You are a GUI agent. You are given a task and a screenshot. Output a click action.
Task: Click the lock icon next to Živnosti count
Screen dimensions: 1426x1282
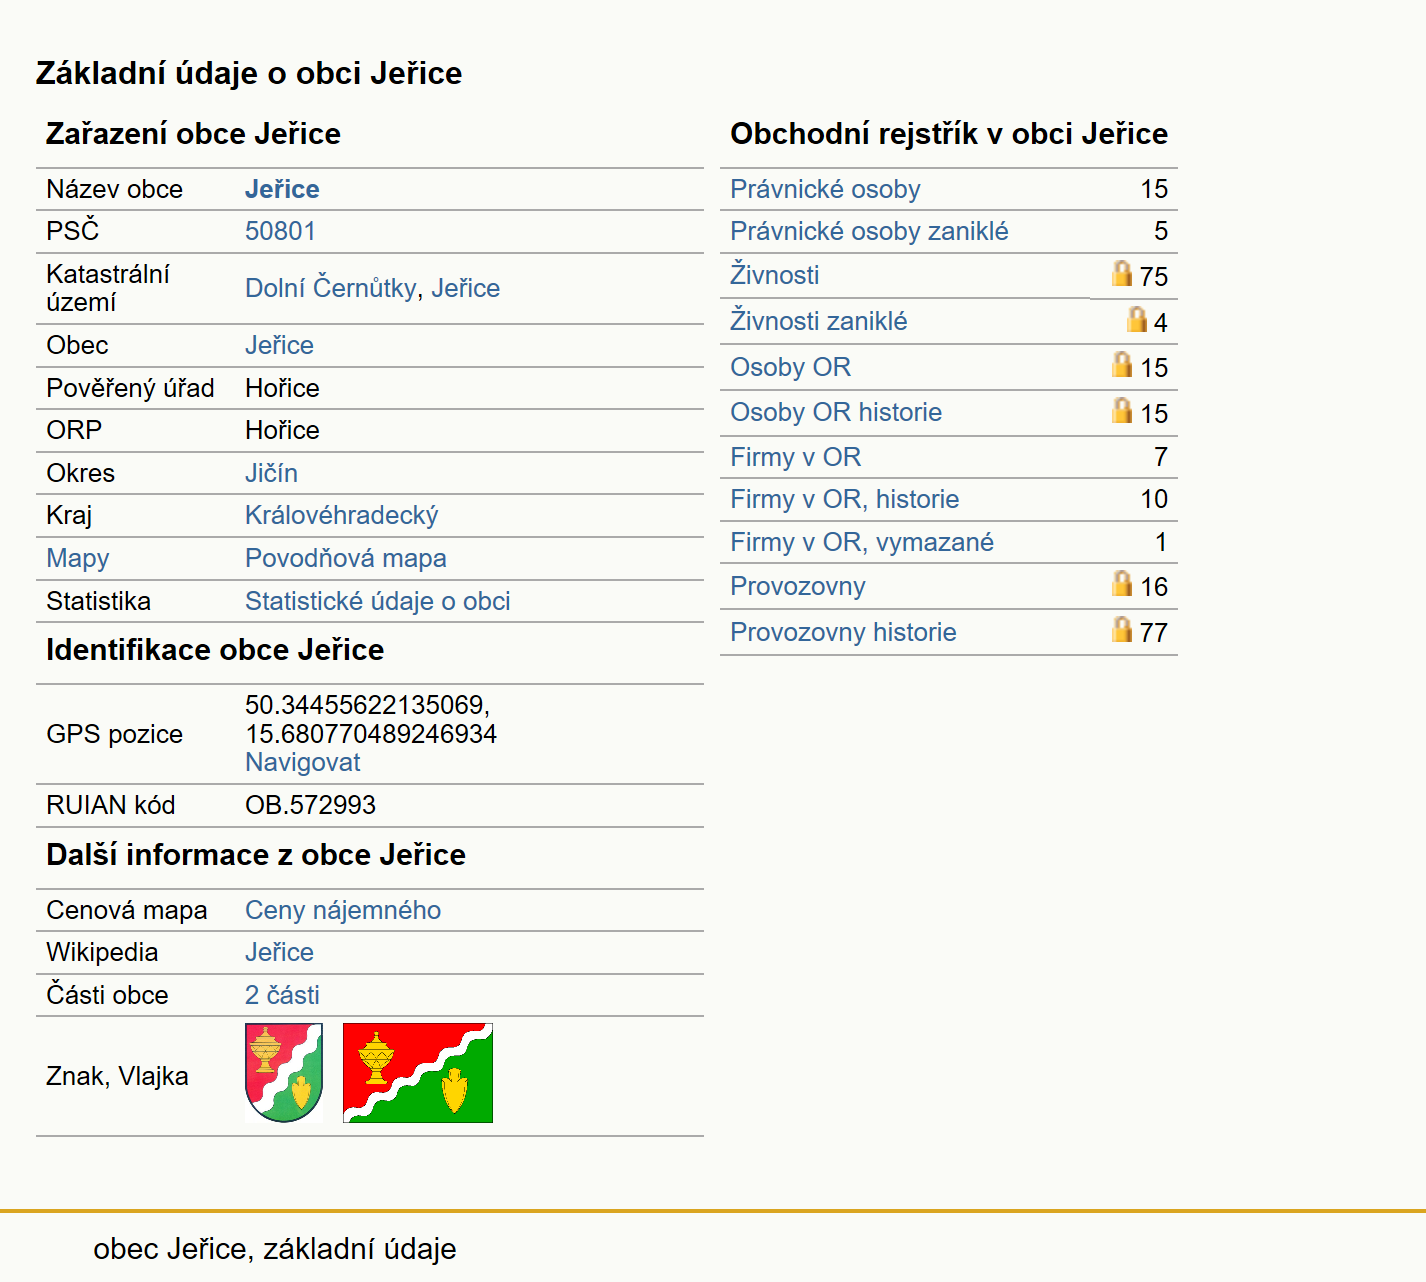[x=1122, y=273]
